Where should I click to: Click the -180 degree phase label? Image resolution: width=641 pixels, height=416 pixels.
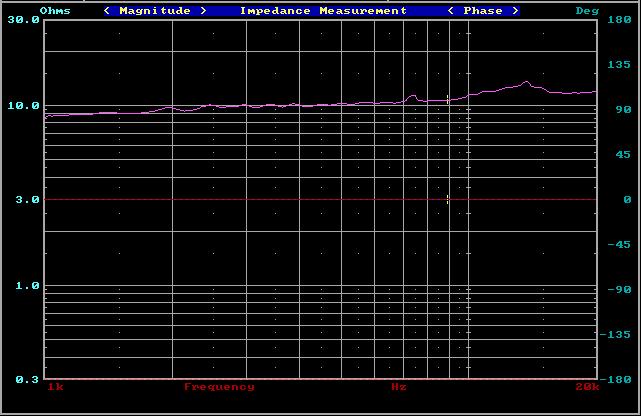pyautogui.click(x=615, y=380)
